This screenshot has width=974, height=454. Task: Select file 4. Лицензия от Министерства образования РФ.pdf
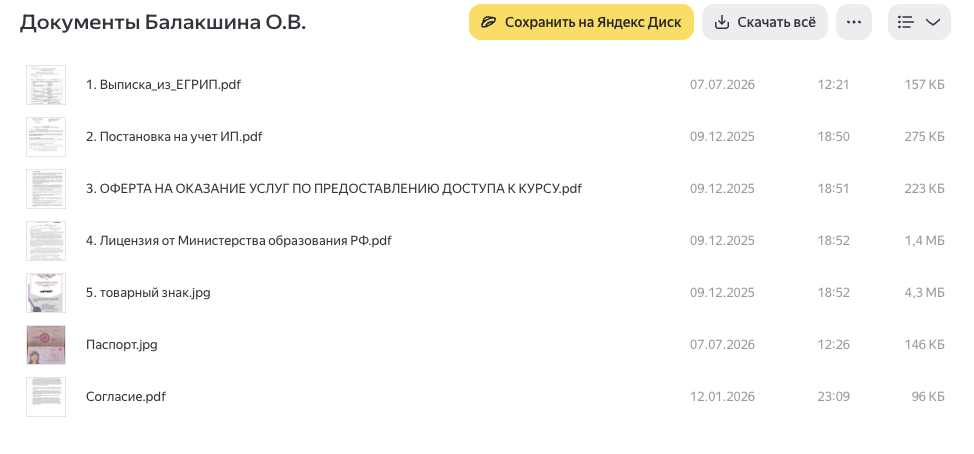239,241
